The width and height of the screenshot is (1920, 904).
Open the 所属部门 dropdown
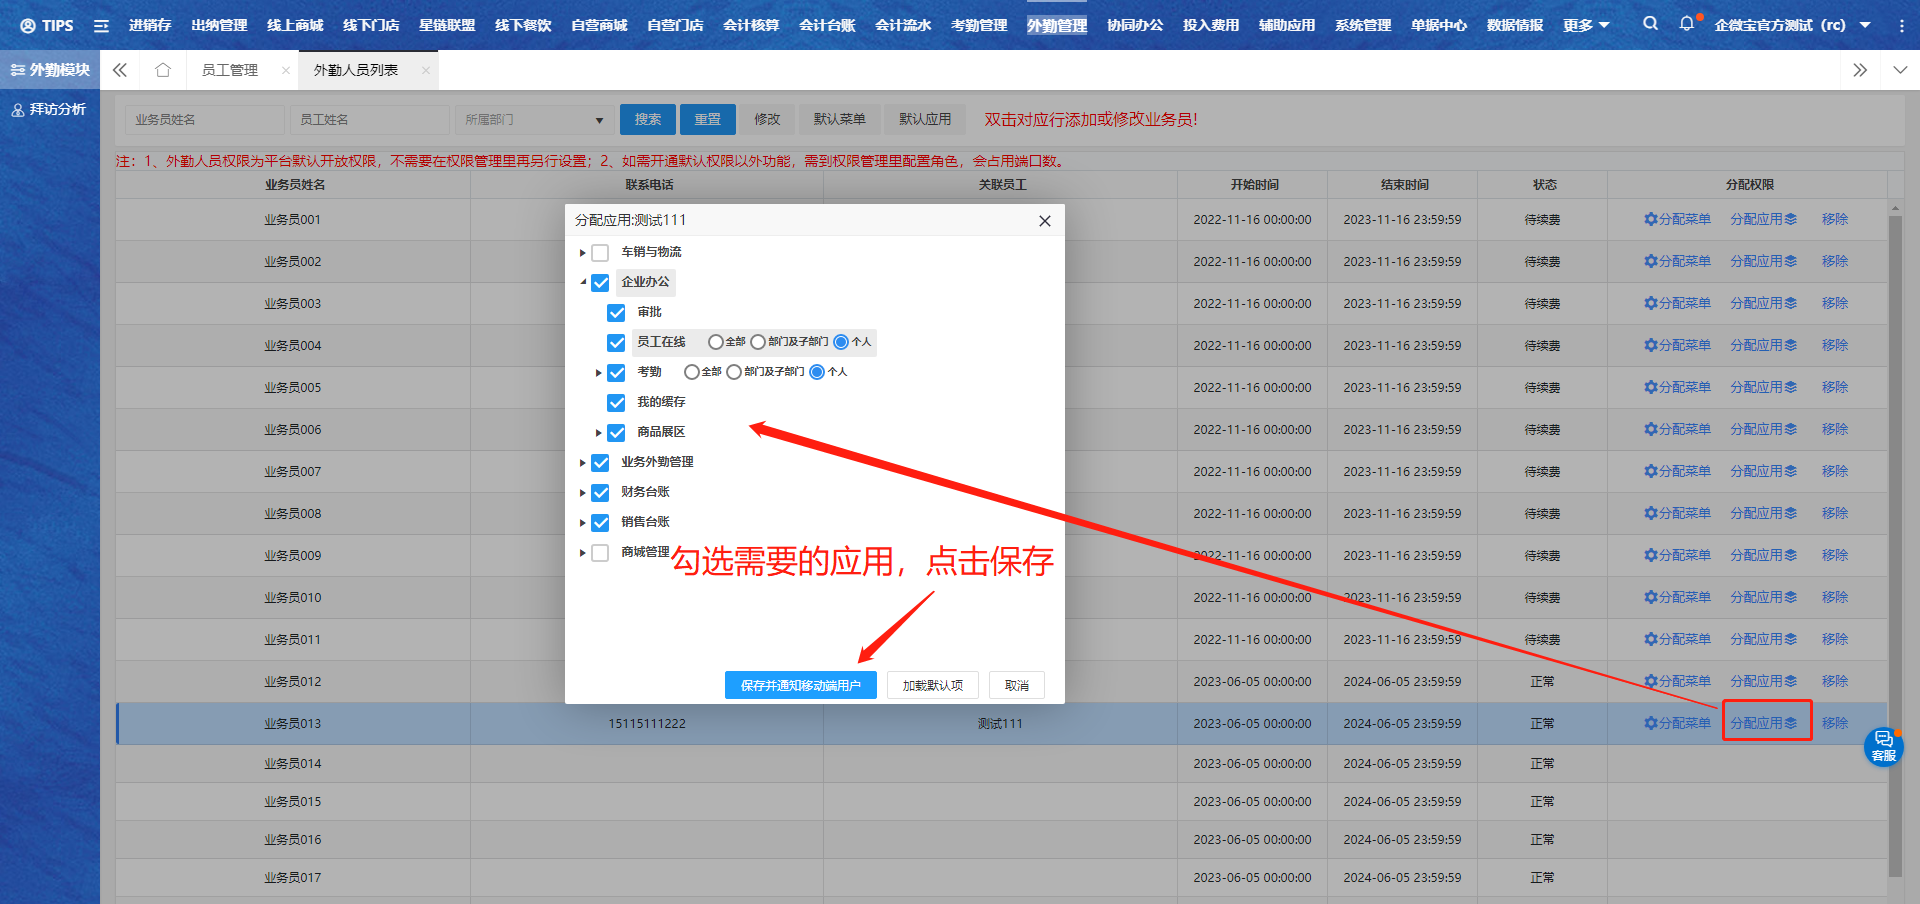pos(534,120)
